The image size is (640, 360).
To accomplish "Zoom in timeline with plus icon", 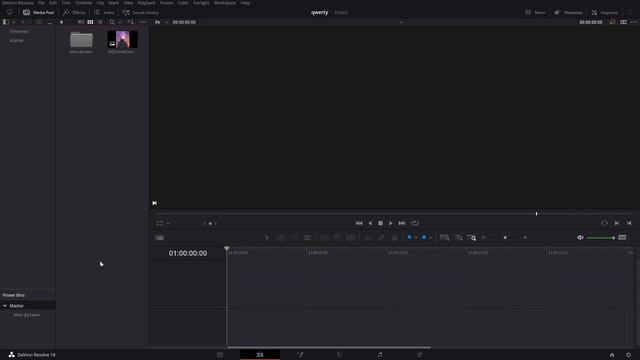I will 525,238.
